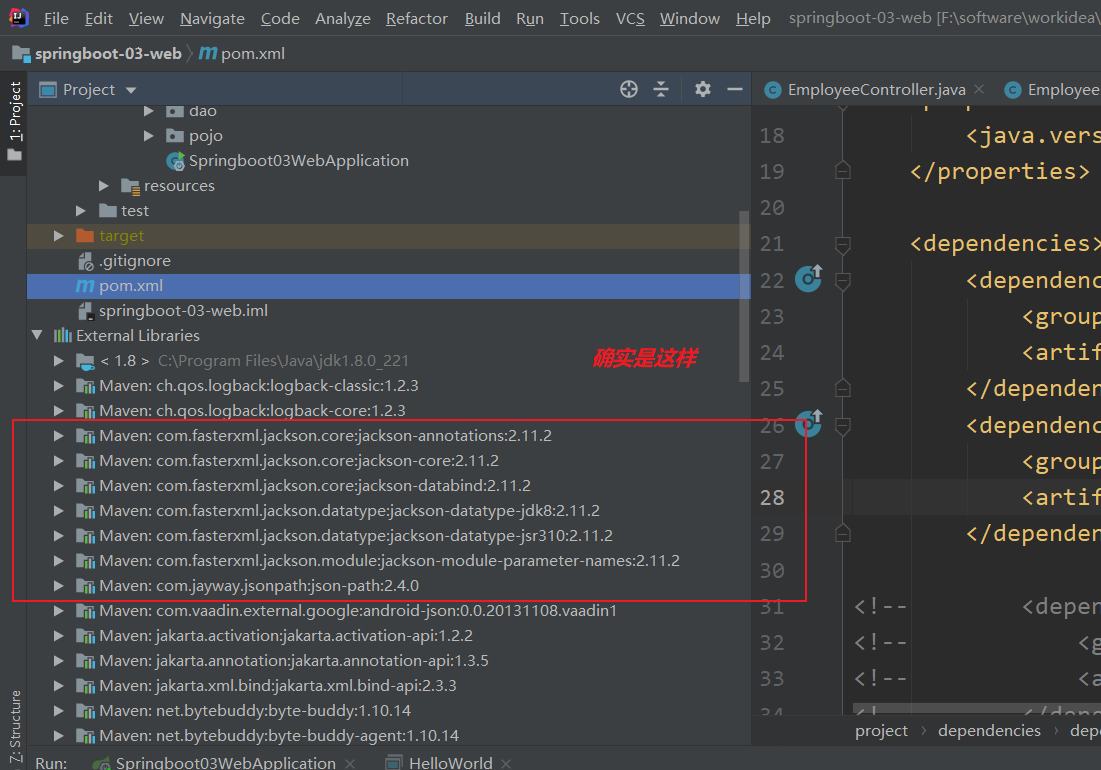The image size is (1101, 770).
Task: Expand the json-path:2.4.0 library node
Action: click(59, 585)
